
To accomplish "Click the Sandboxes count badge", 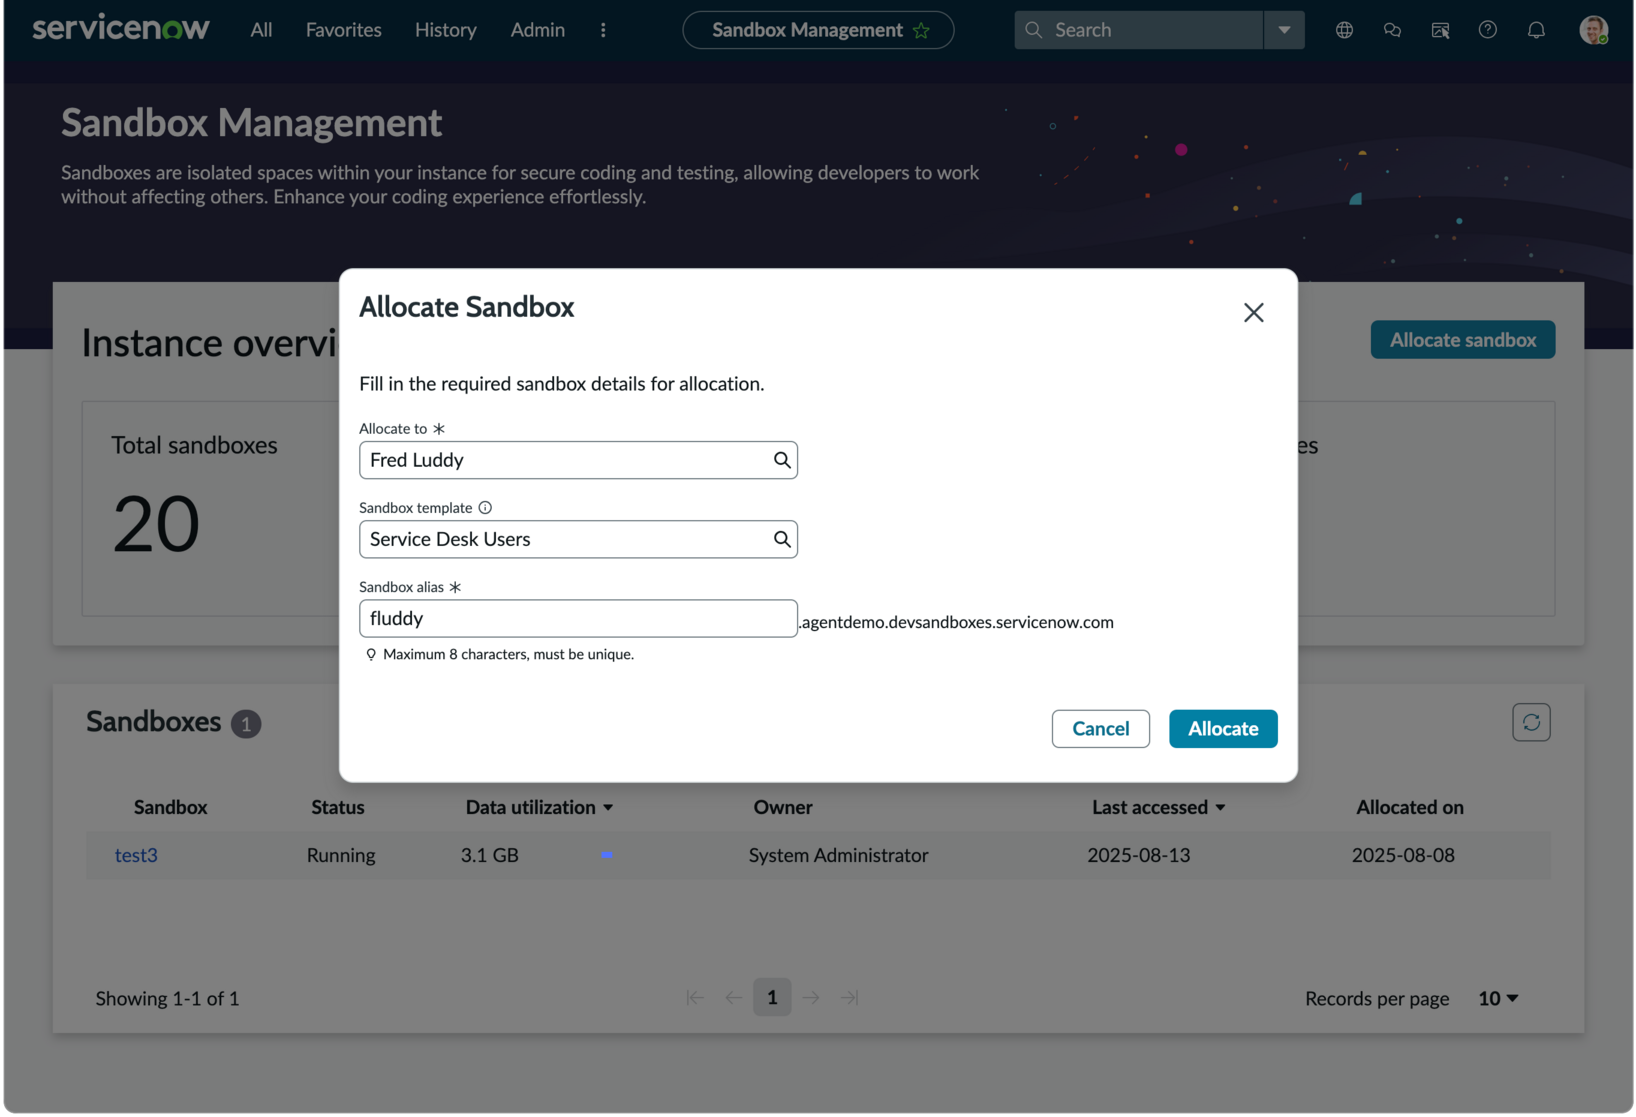I will 246,724.
